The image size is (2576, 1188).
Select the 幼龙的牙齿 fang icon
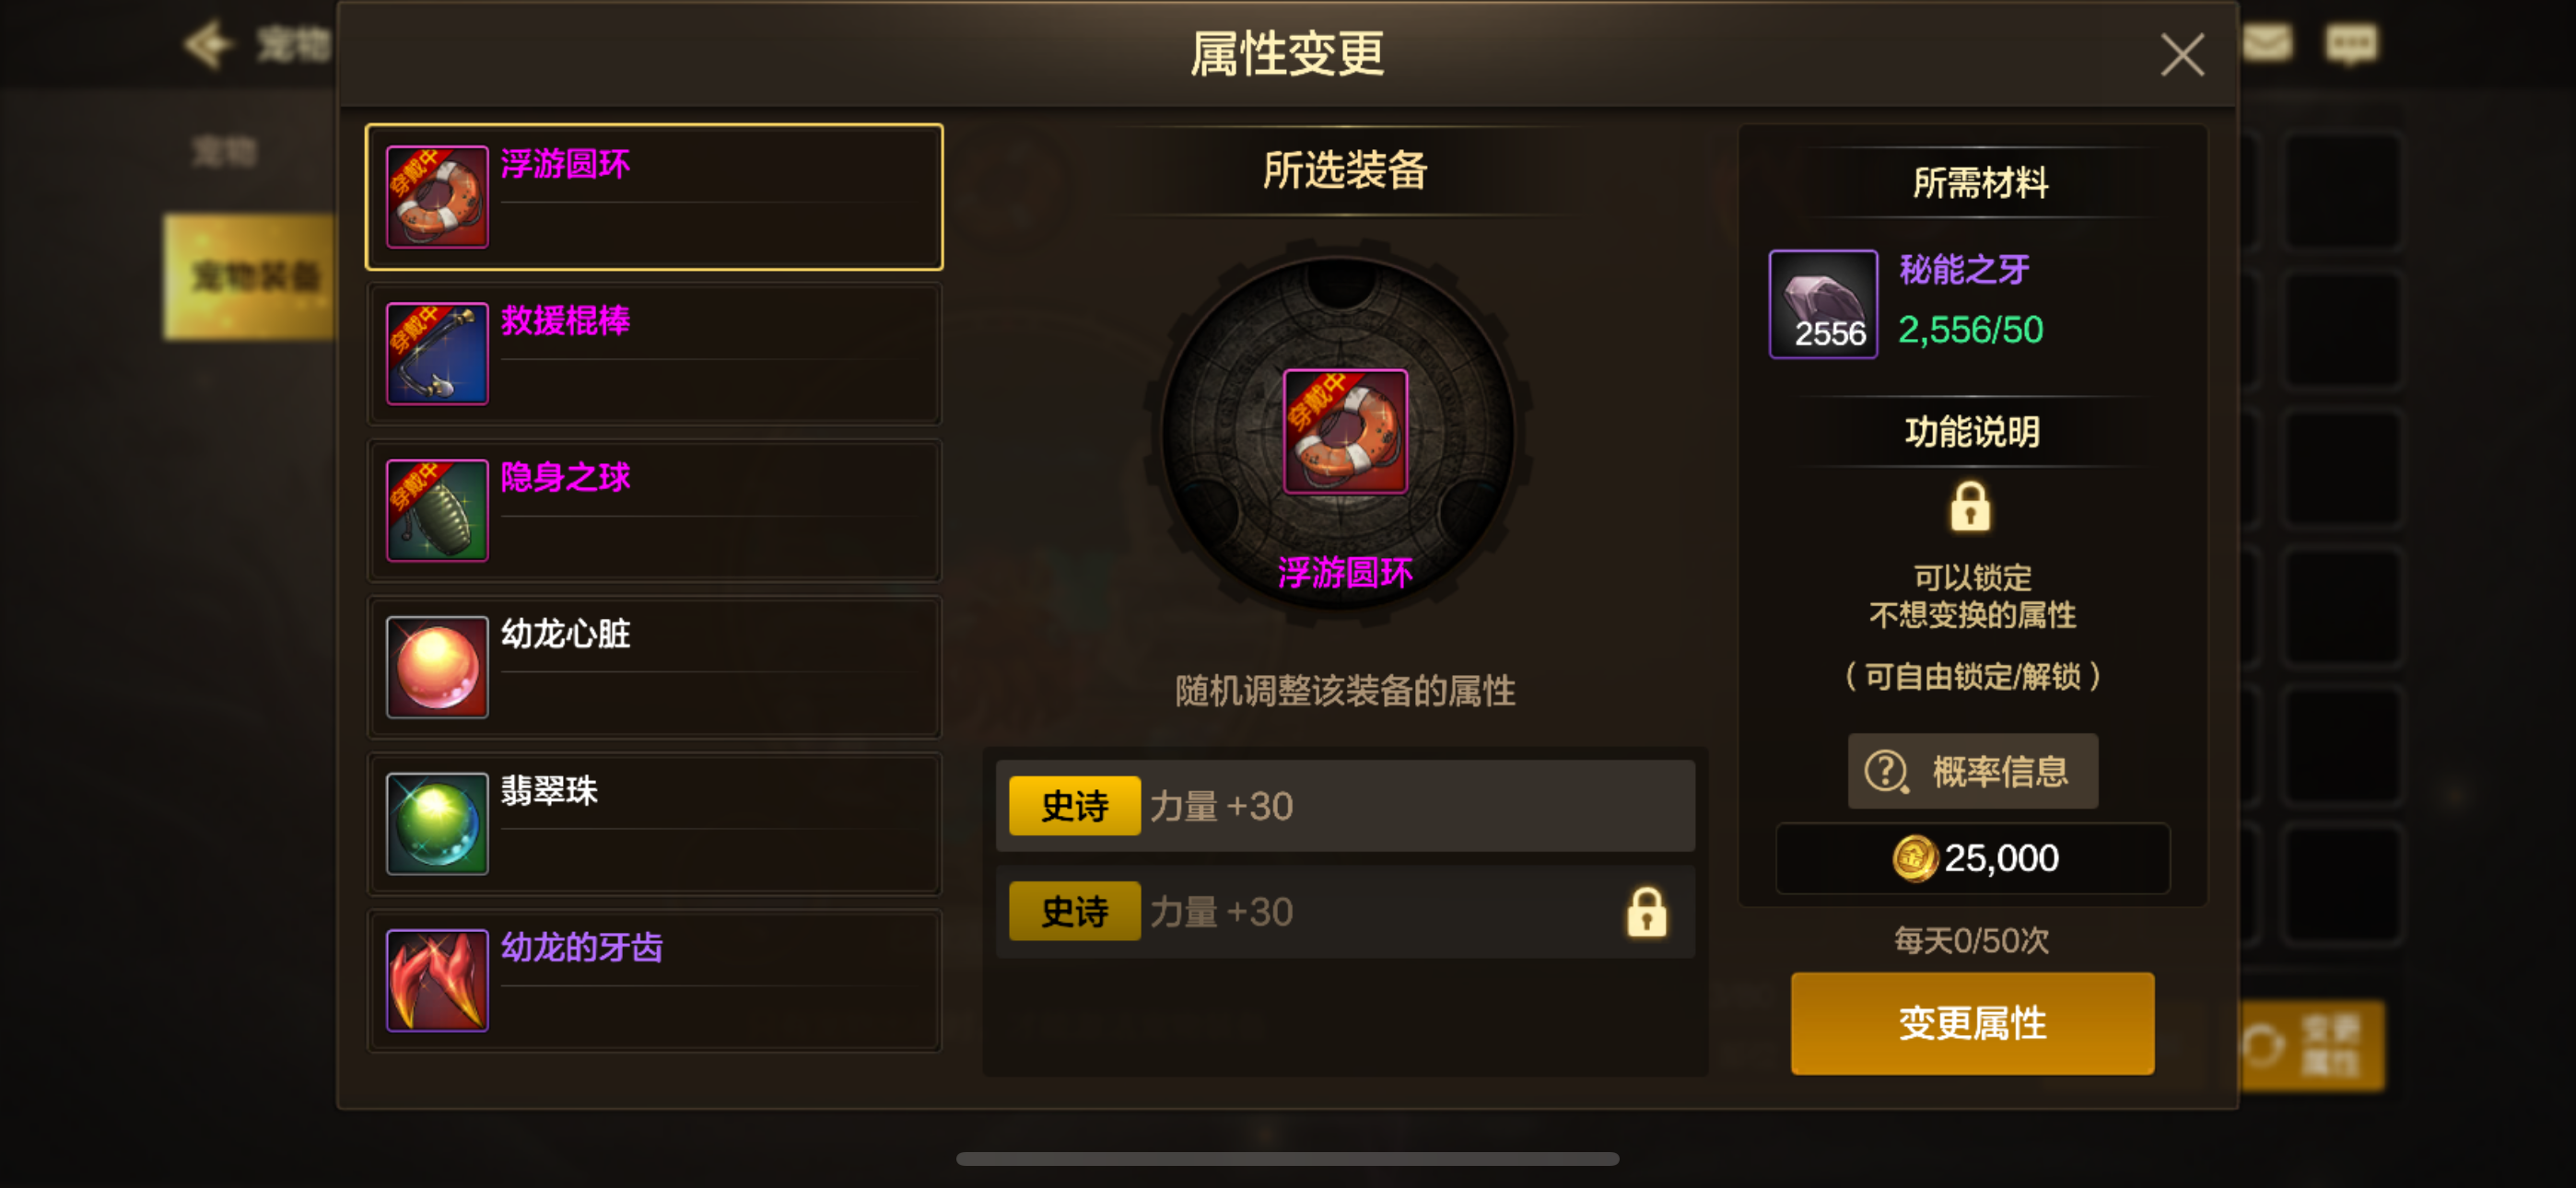click(437, 980)
